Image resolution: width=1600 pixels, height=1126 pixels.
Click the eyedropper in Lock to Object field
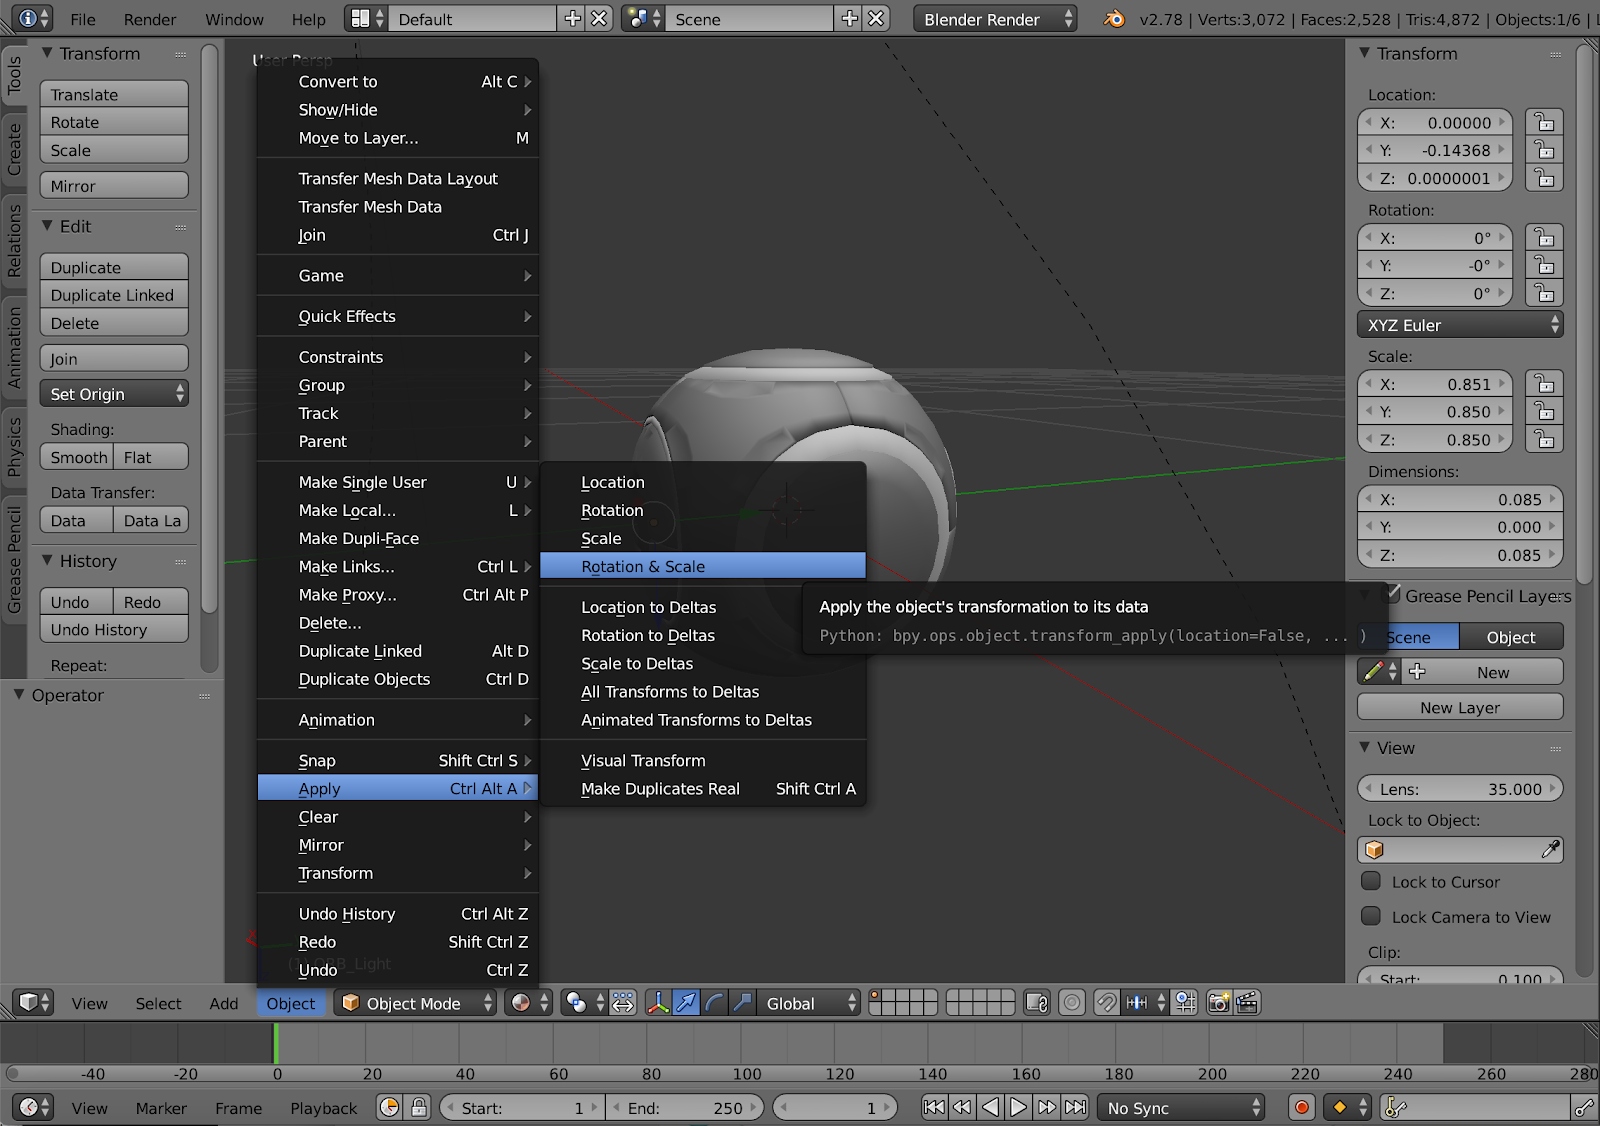point(1550,849)
